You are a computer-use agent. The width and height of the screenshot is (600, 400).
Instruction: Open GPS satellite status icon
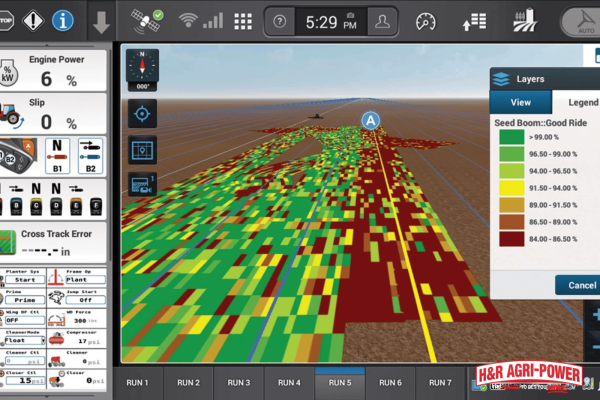click(x=147, y=21)
